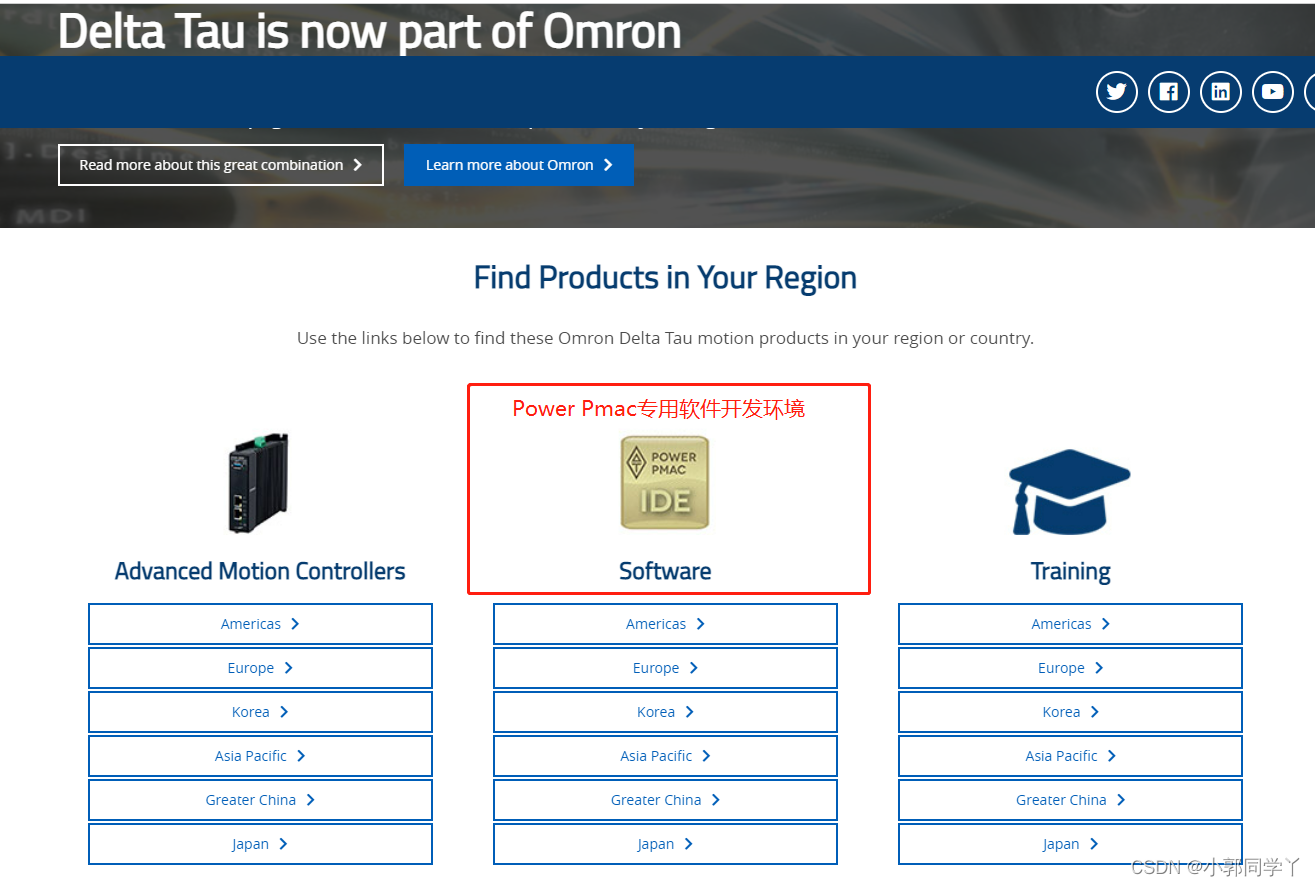This screenshot has height=886, width=1315.
Task: Open the LinkedIn social icon
Action: 1221,92
